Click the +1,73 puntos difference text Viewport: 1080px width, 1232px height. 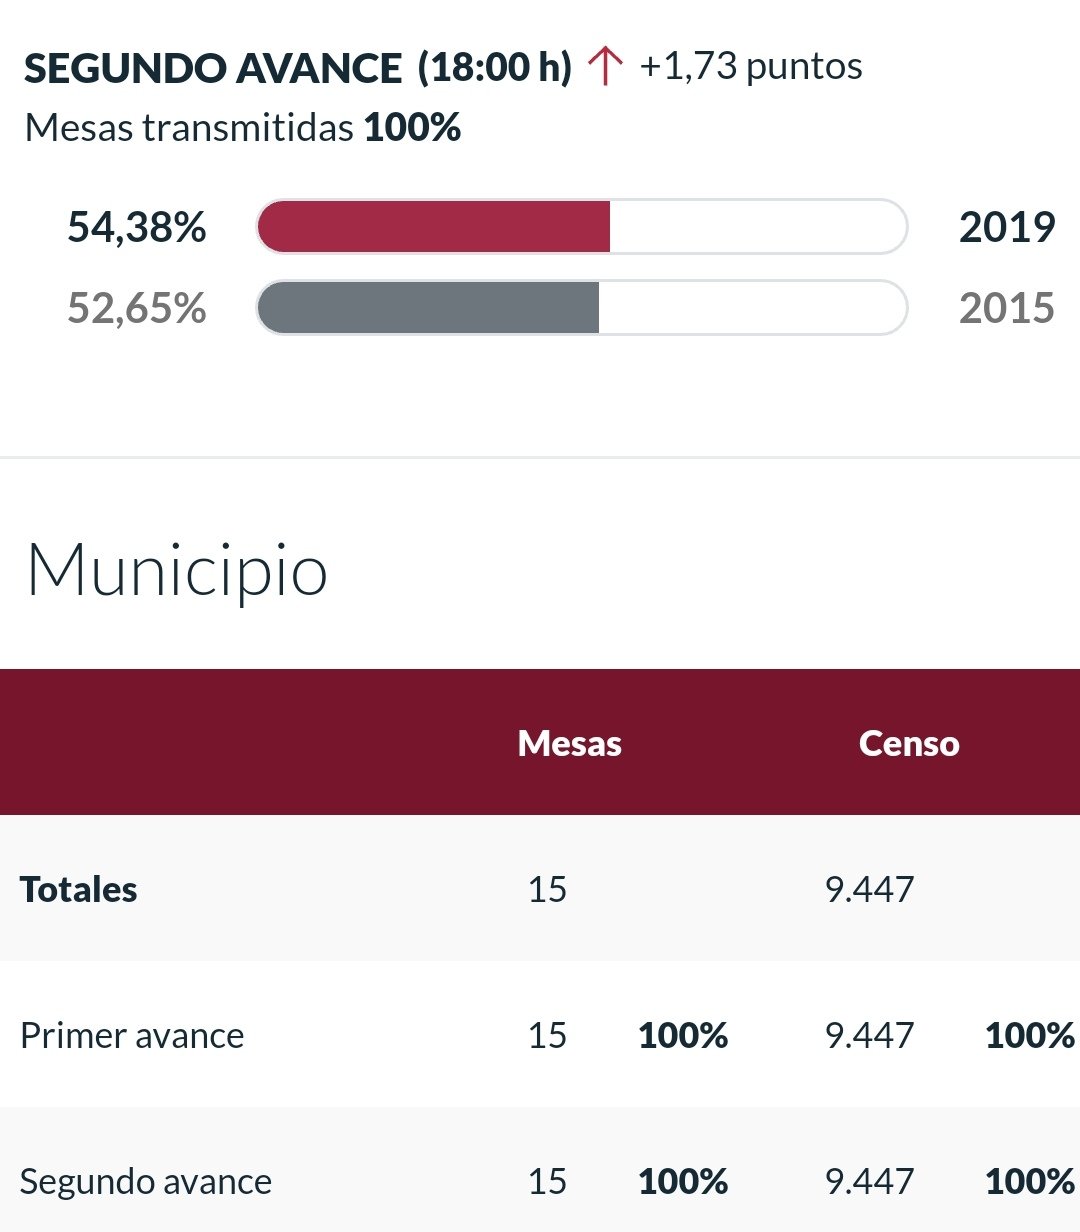pyautogui.click(x=751, y=67)
